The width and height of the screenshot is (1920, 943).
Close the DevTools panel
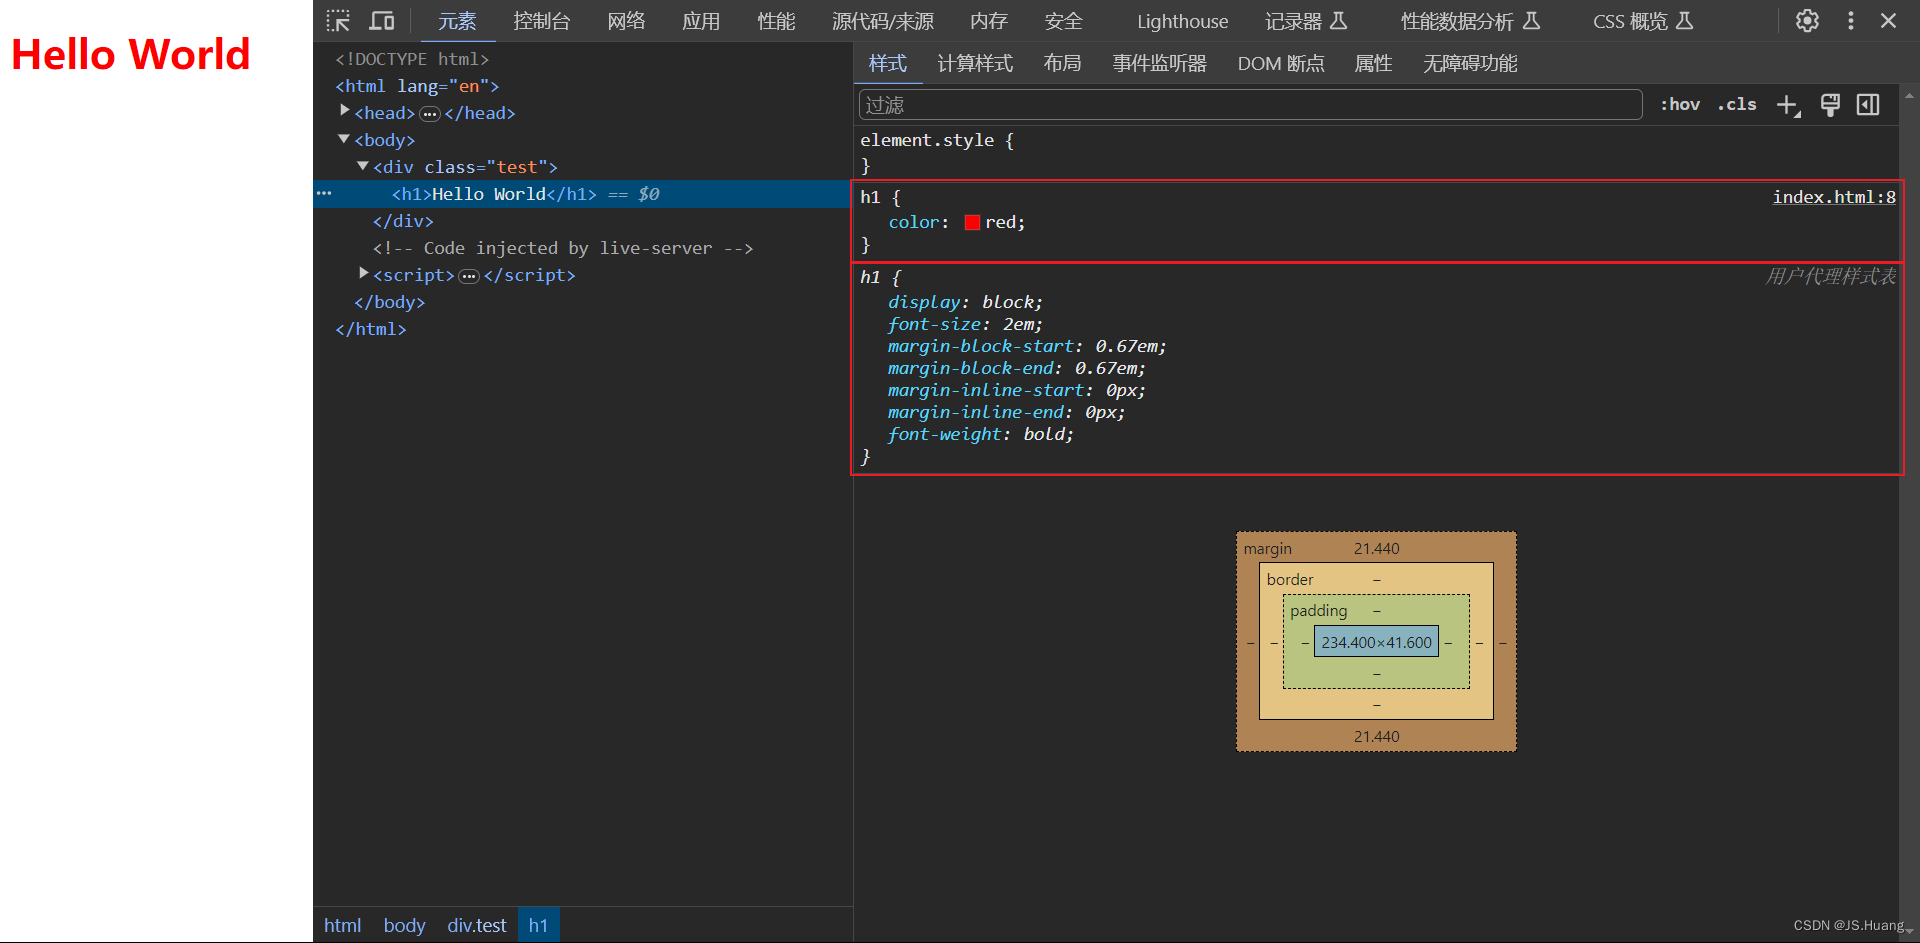pos(1888,21)
